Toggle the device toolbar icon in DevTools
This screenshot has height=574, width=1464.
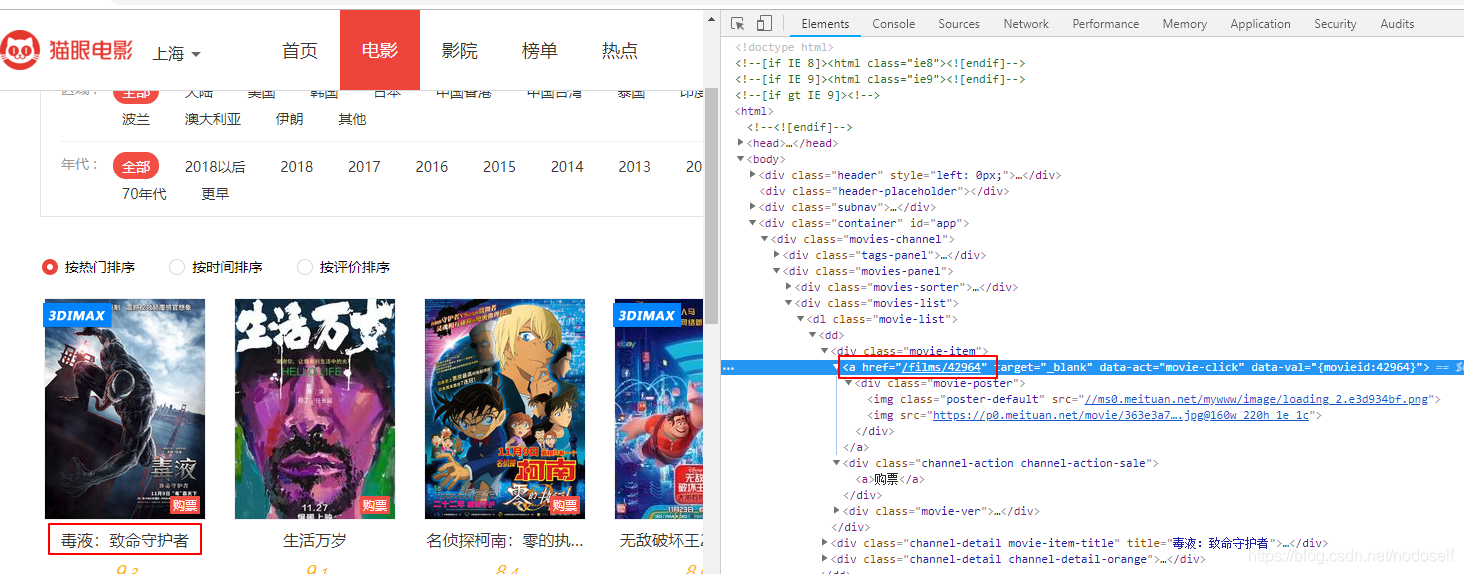764,24
